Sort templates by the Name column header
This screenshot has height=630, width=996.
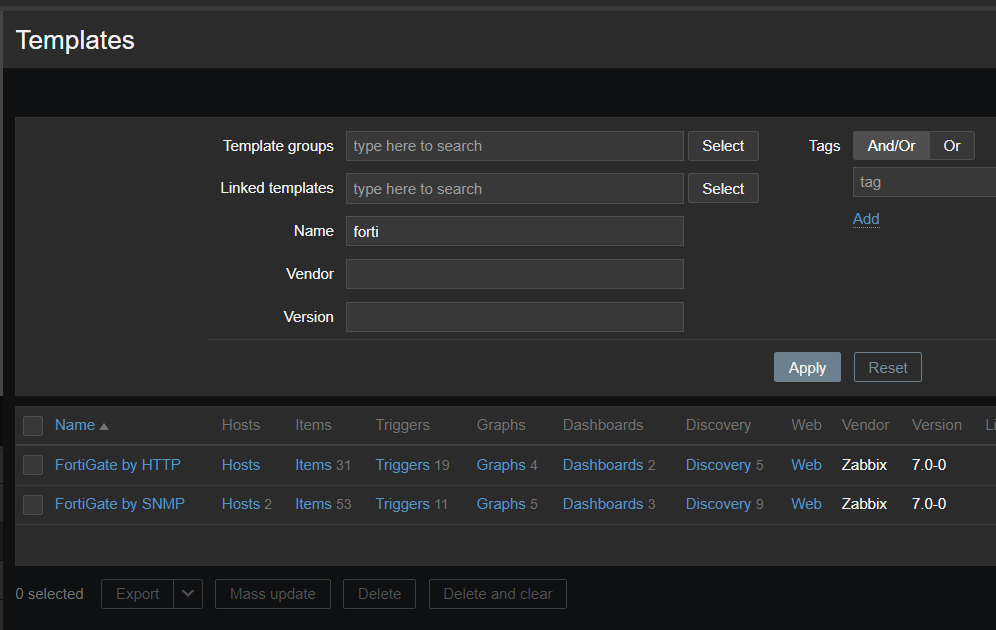tap(75, 425)
